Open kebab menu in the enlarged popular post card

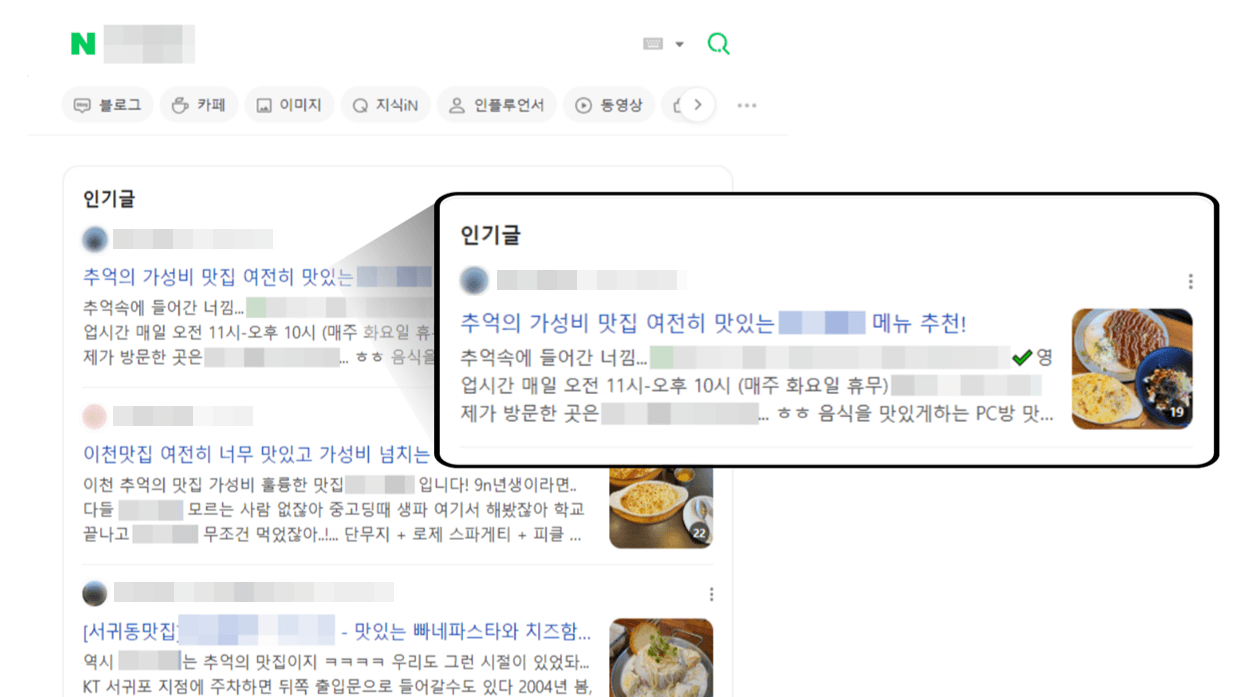pos(1190,281)
